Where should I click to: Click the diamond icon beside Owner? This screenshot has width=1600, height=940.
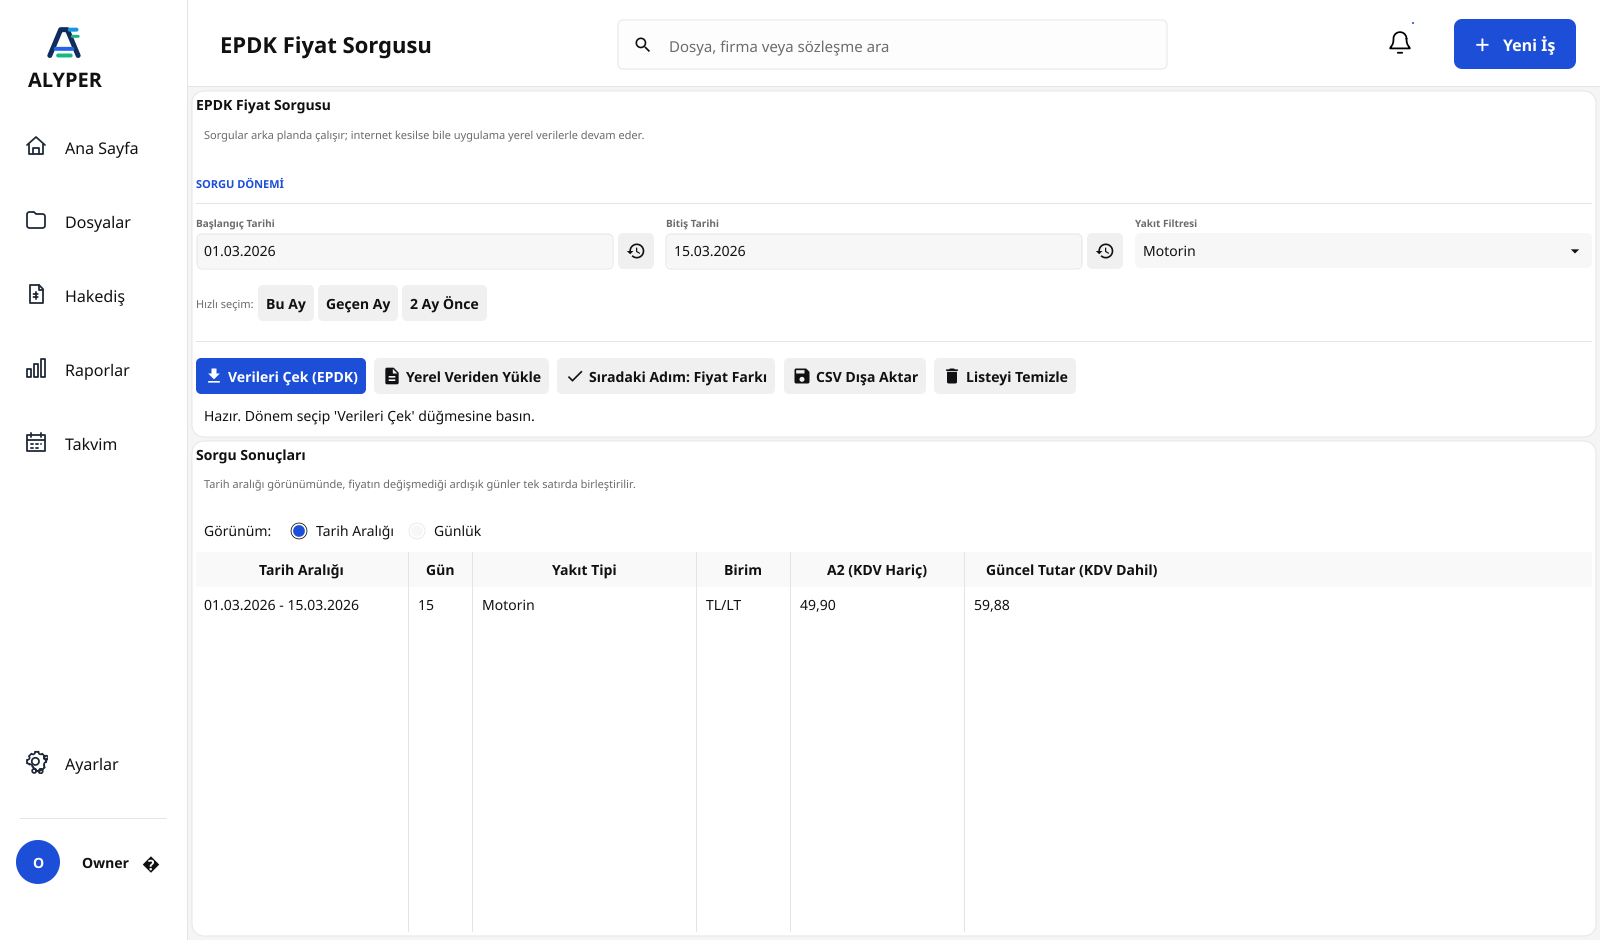(x=151, y=864)
